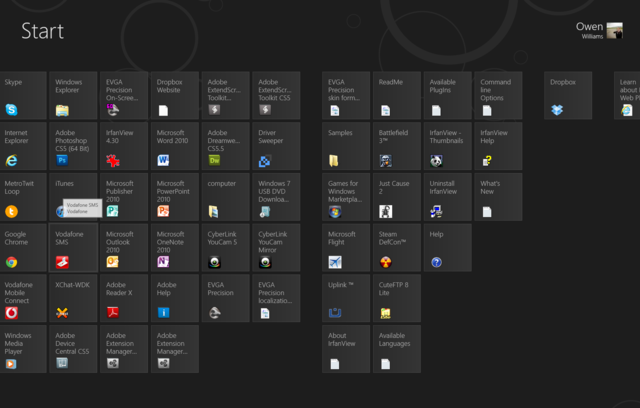Open Learn about Web tile
This screenshot has height=408, width=640.
pyautogui.click(x=627, y=95)
